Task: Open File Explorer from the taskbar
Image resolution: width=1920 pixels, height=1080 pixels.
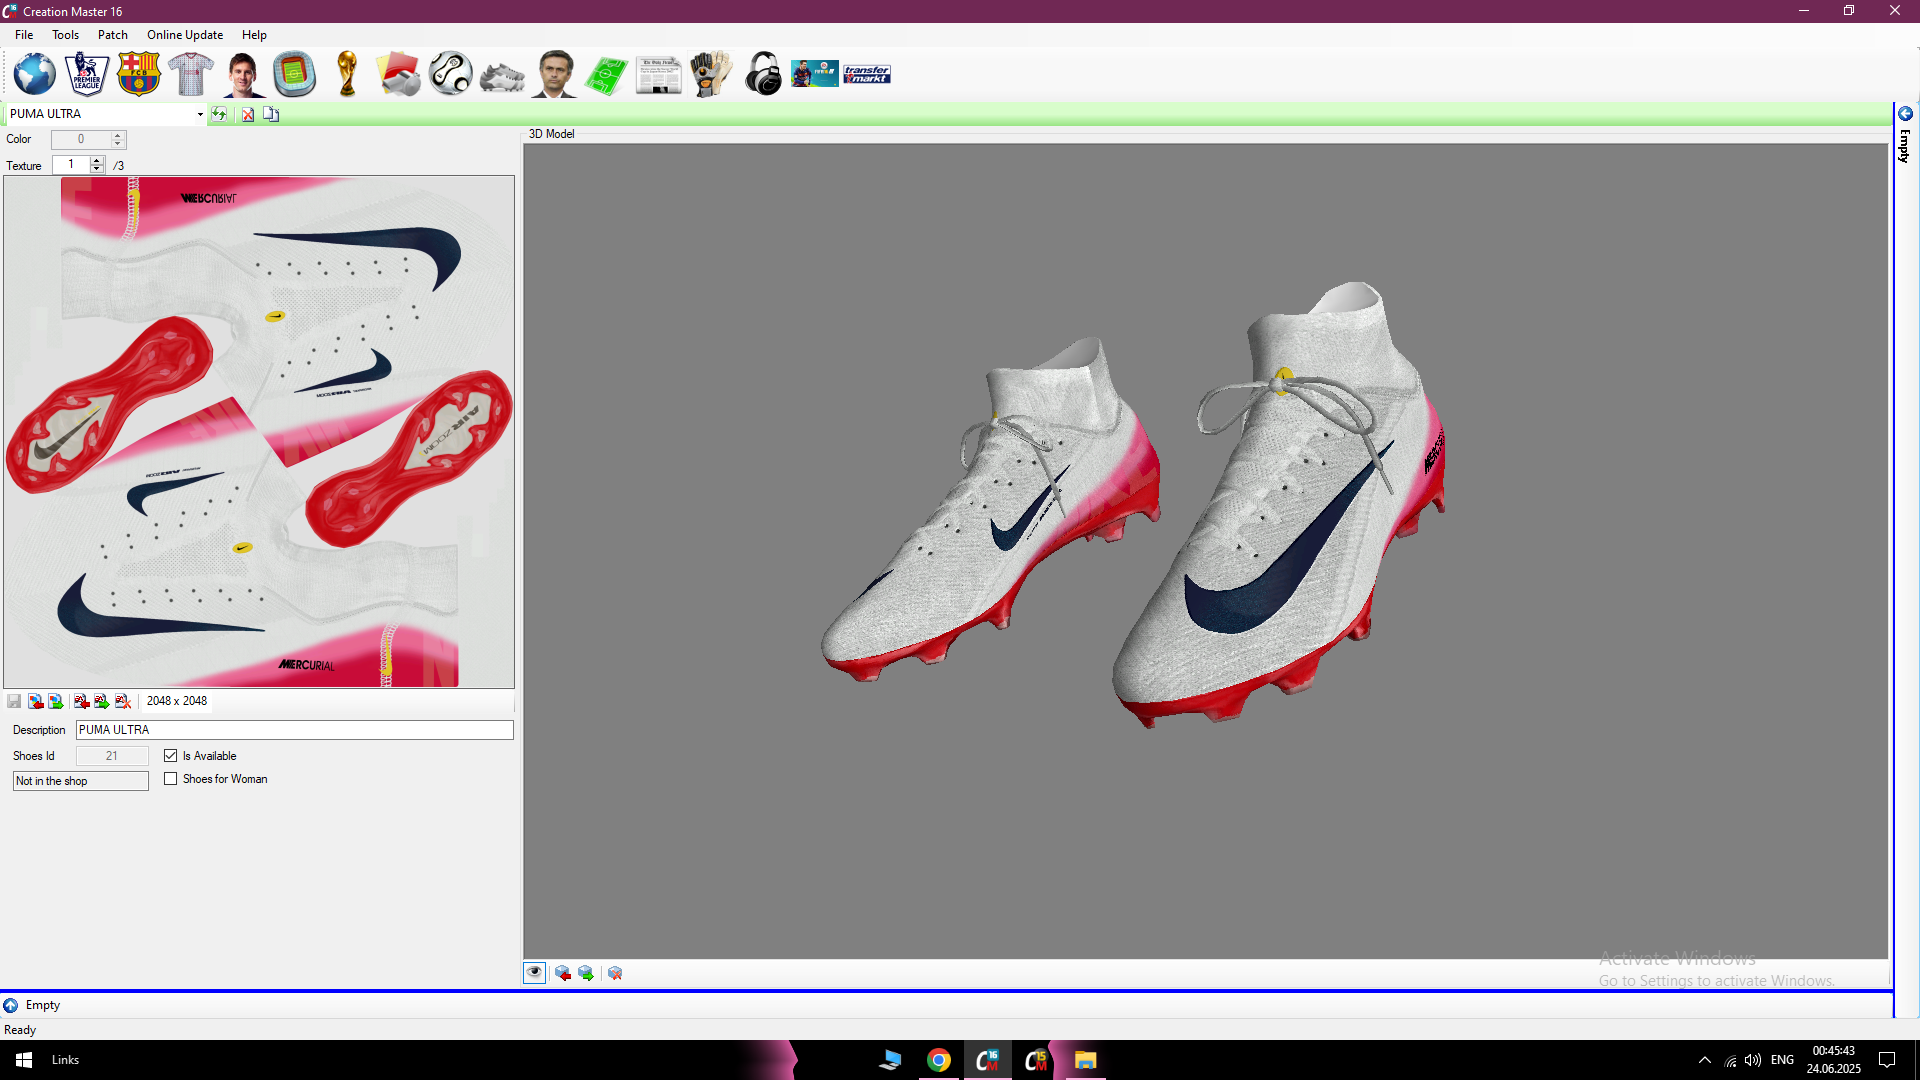Action: tap(1085, 1060)
